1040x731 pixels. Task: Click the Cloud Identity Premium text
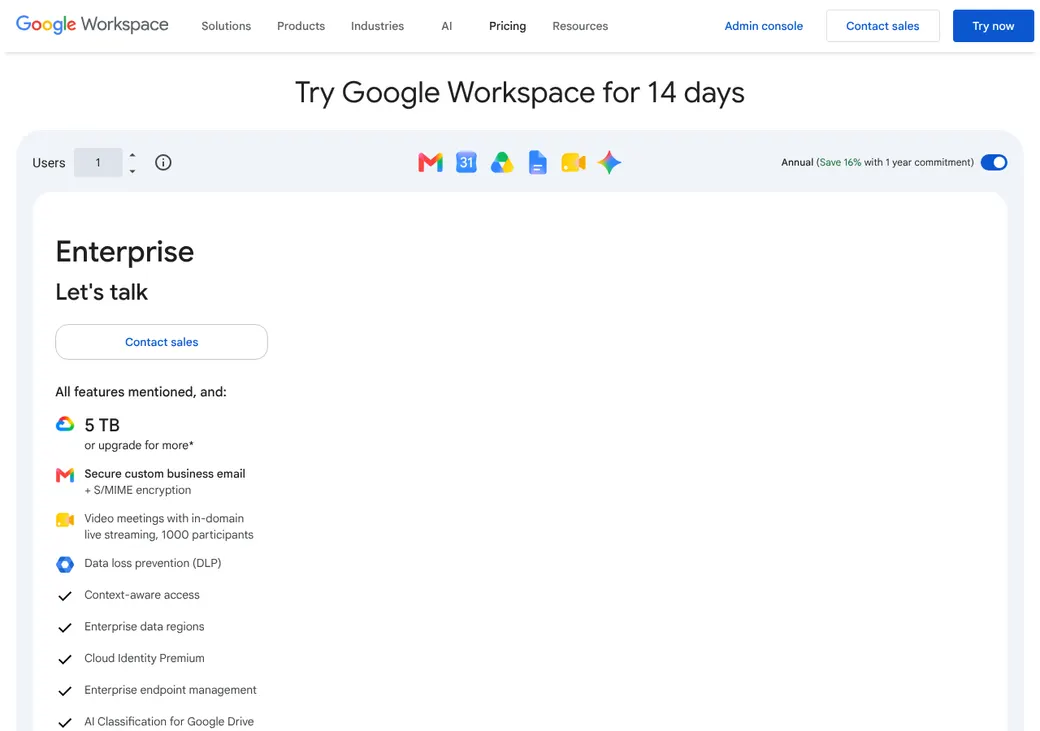pyautogui.click(x=144, y=659)
